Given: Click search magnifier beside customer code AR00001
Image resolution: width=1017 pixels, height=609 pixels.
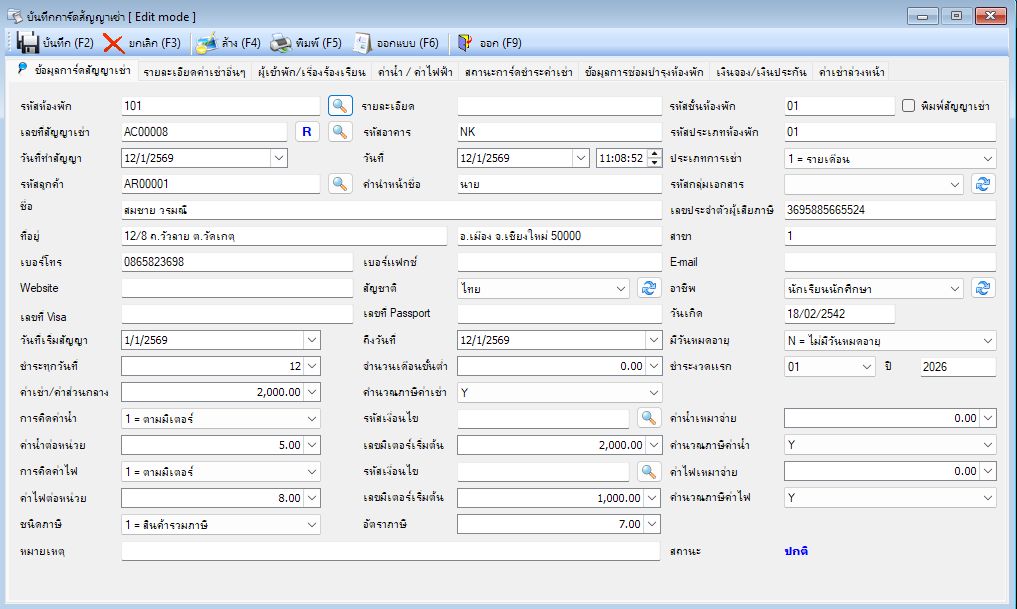Looking at the screenshot, I should pos(340,184).
